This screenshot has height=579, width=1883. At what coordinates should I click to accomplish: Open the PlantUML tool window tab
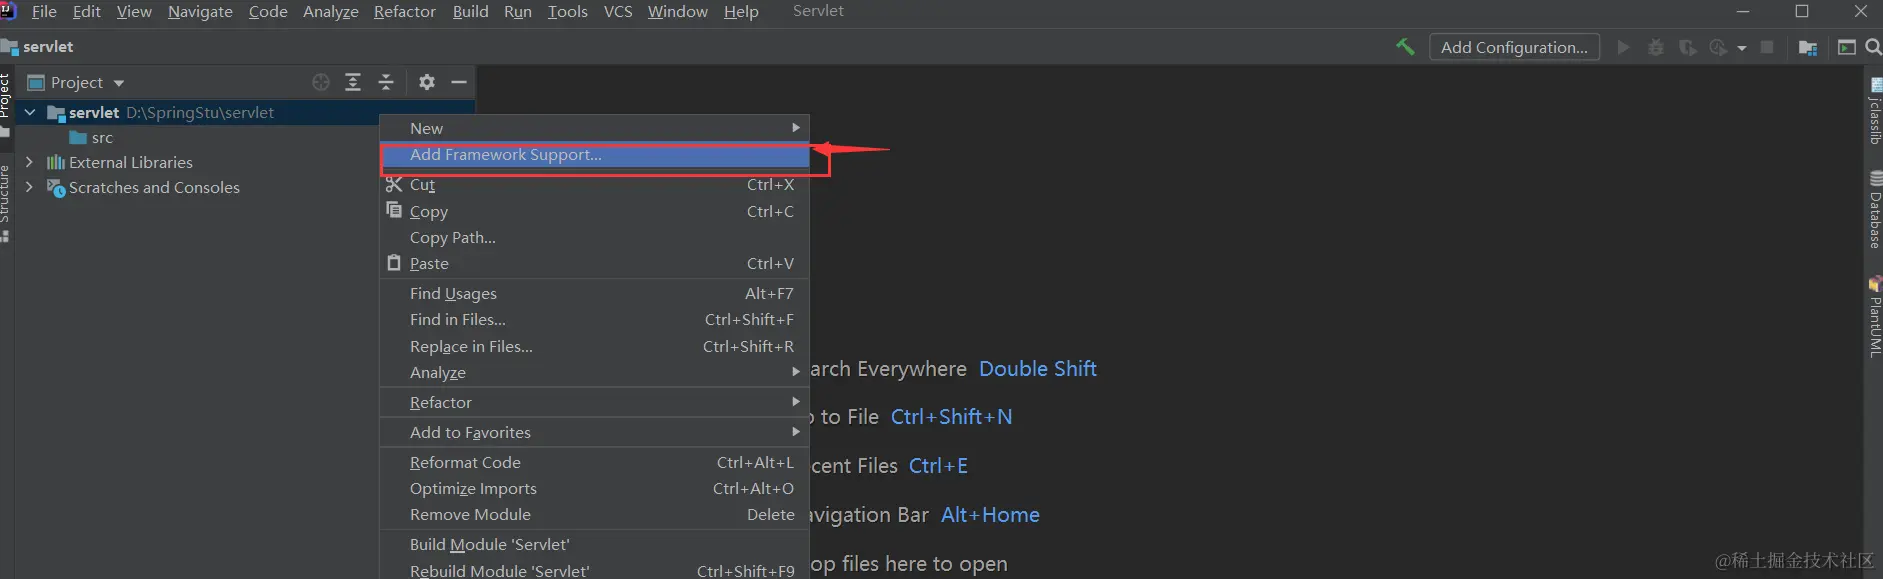[x=1875, y=317]
